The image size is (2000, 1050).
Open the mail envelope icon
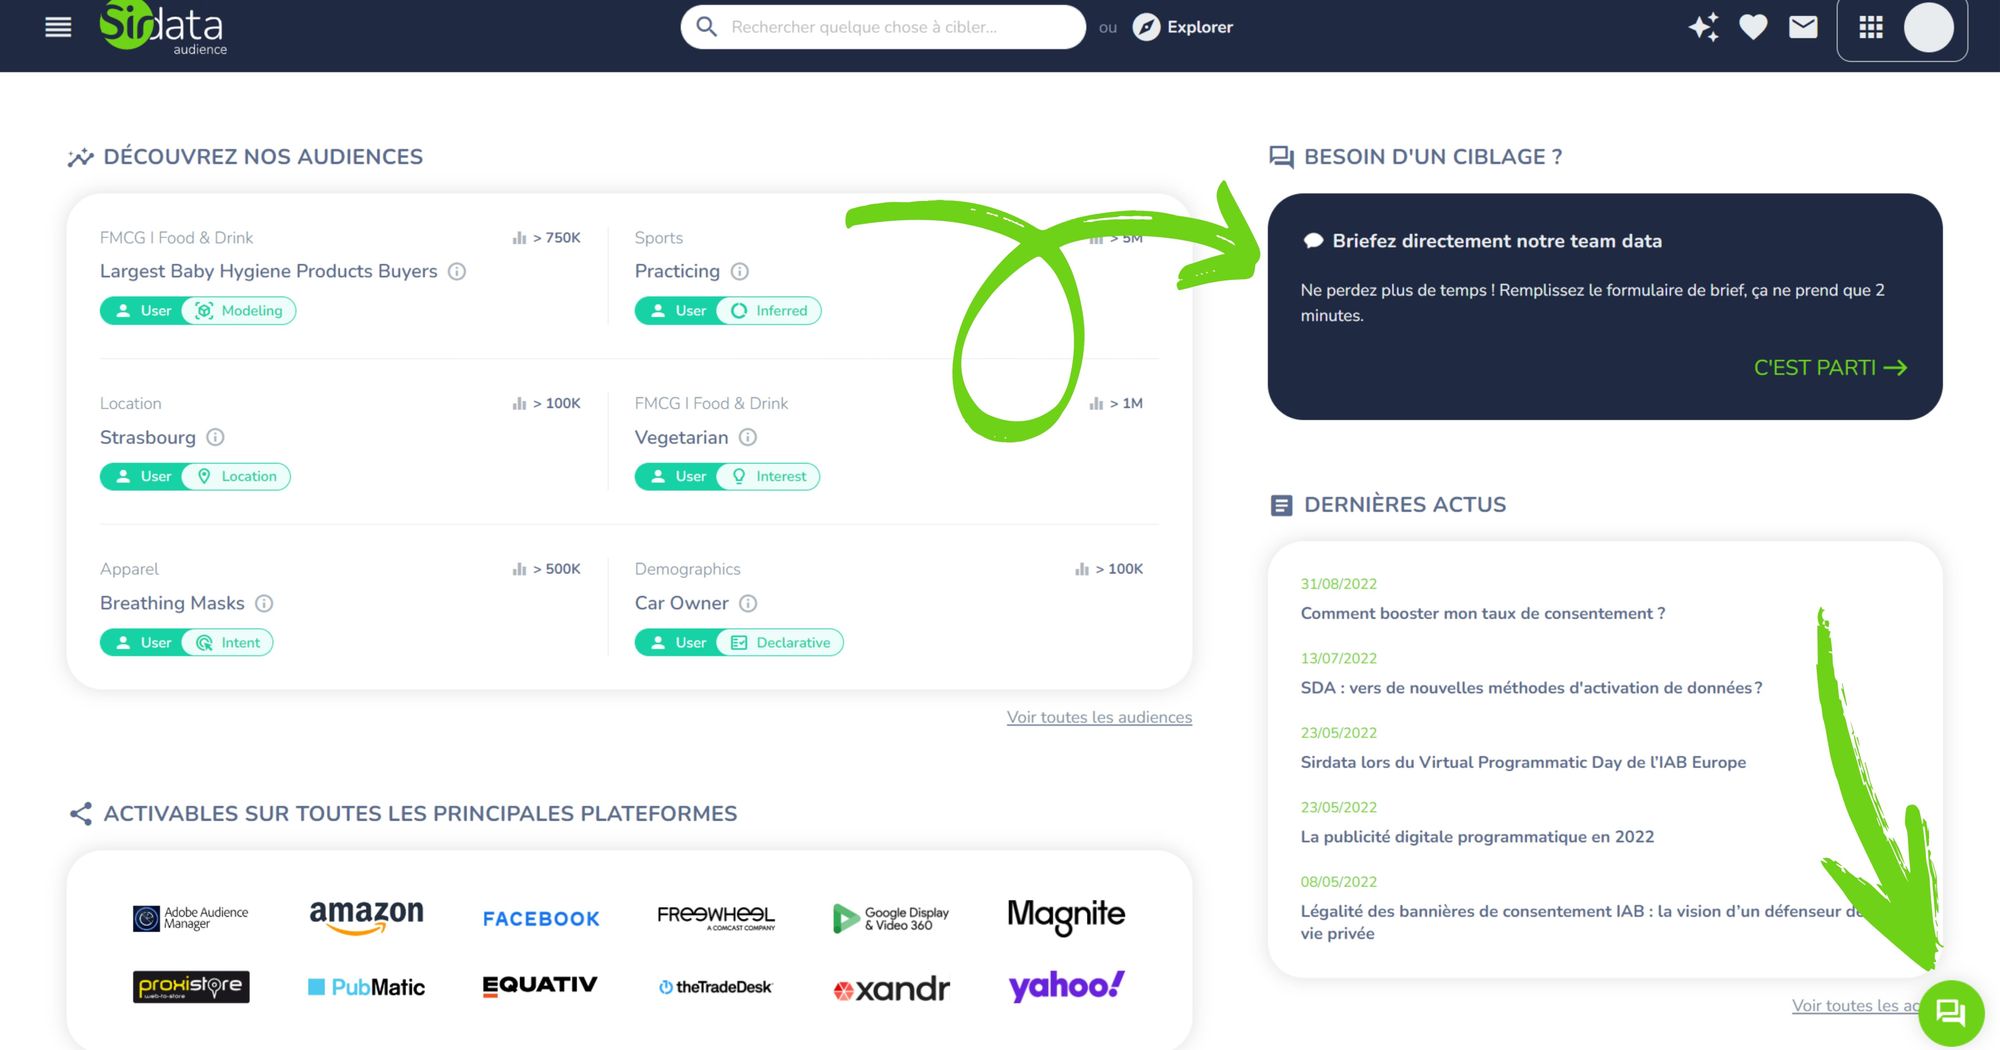coord(1803,27)
